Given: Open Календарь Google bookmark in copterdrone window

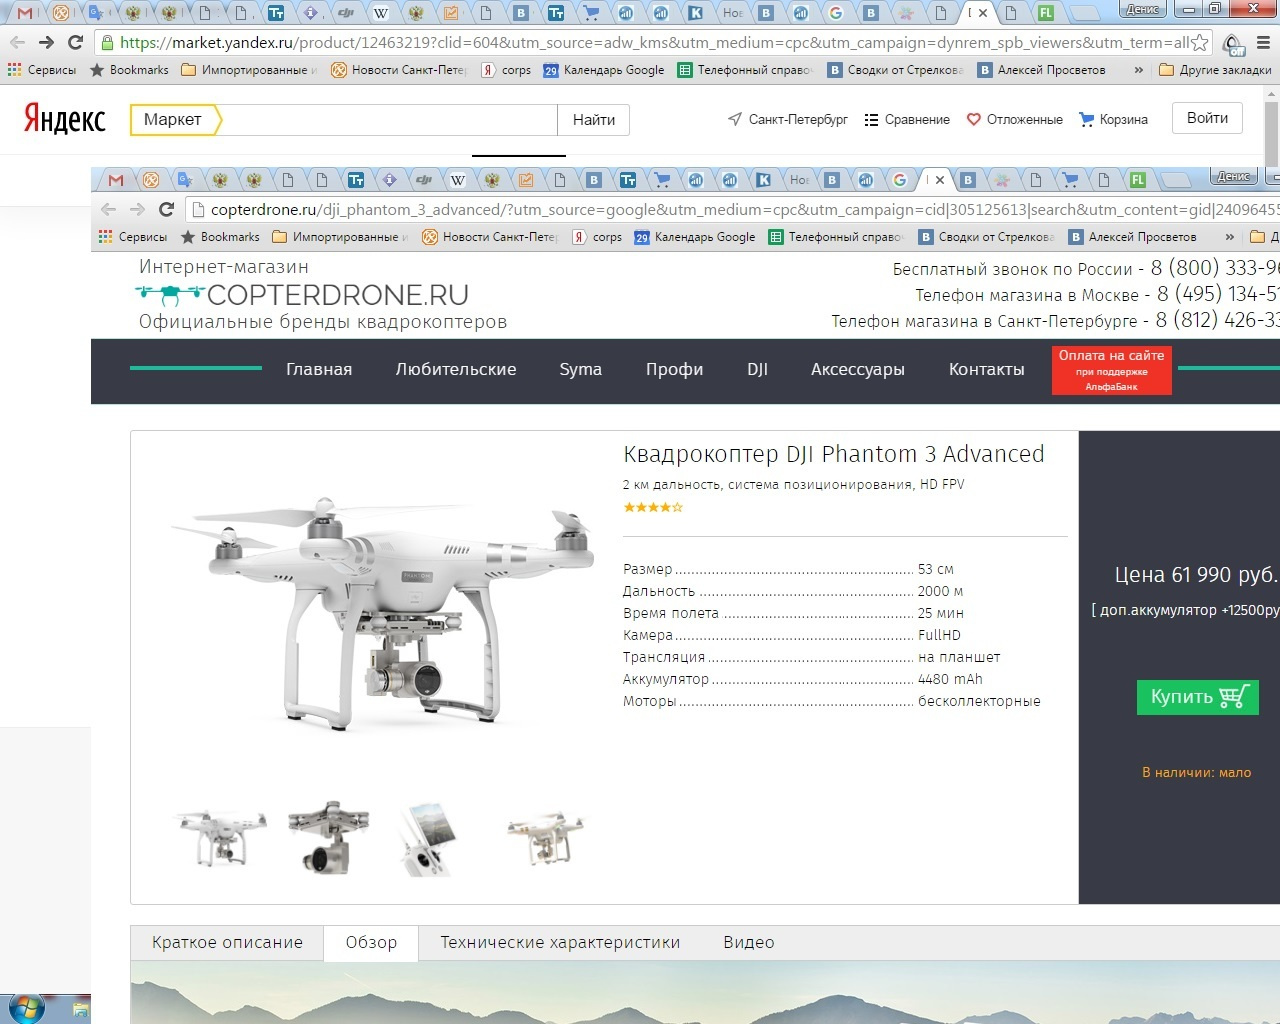Looking at the screenshot, I should coord(695,237).
